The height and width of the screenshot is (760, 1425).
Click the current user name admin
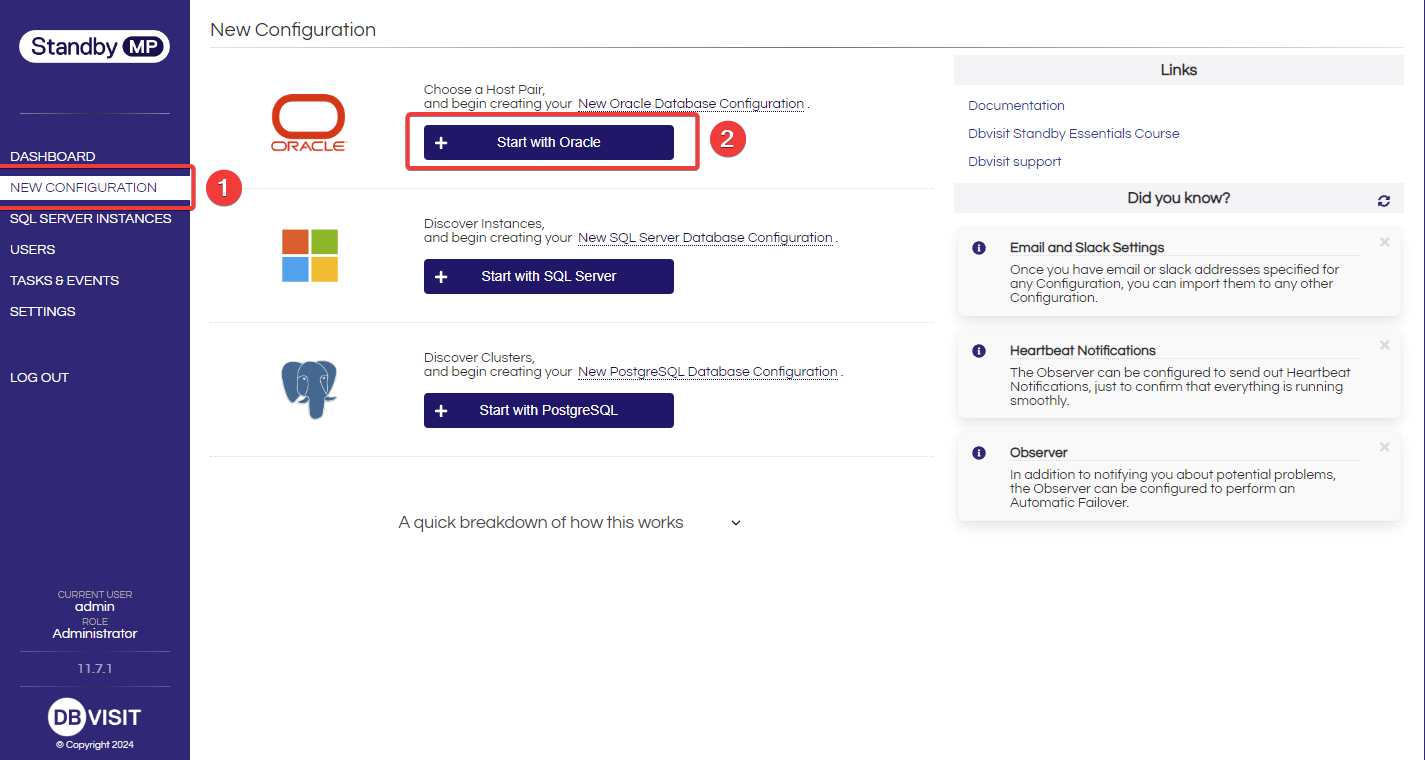click(95, 607)
